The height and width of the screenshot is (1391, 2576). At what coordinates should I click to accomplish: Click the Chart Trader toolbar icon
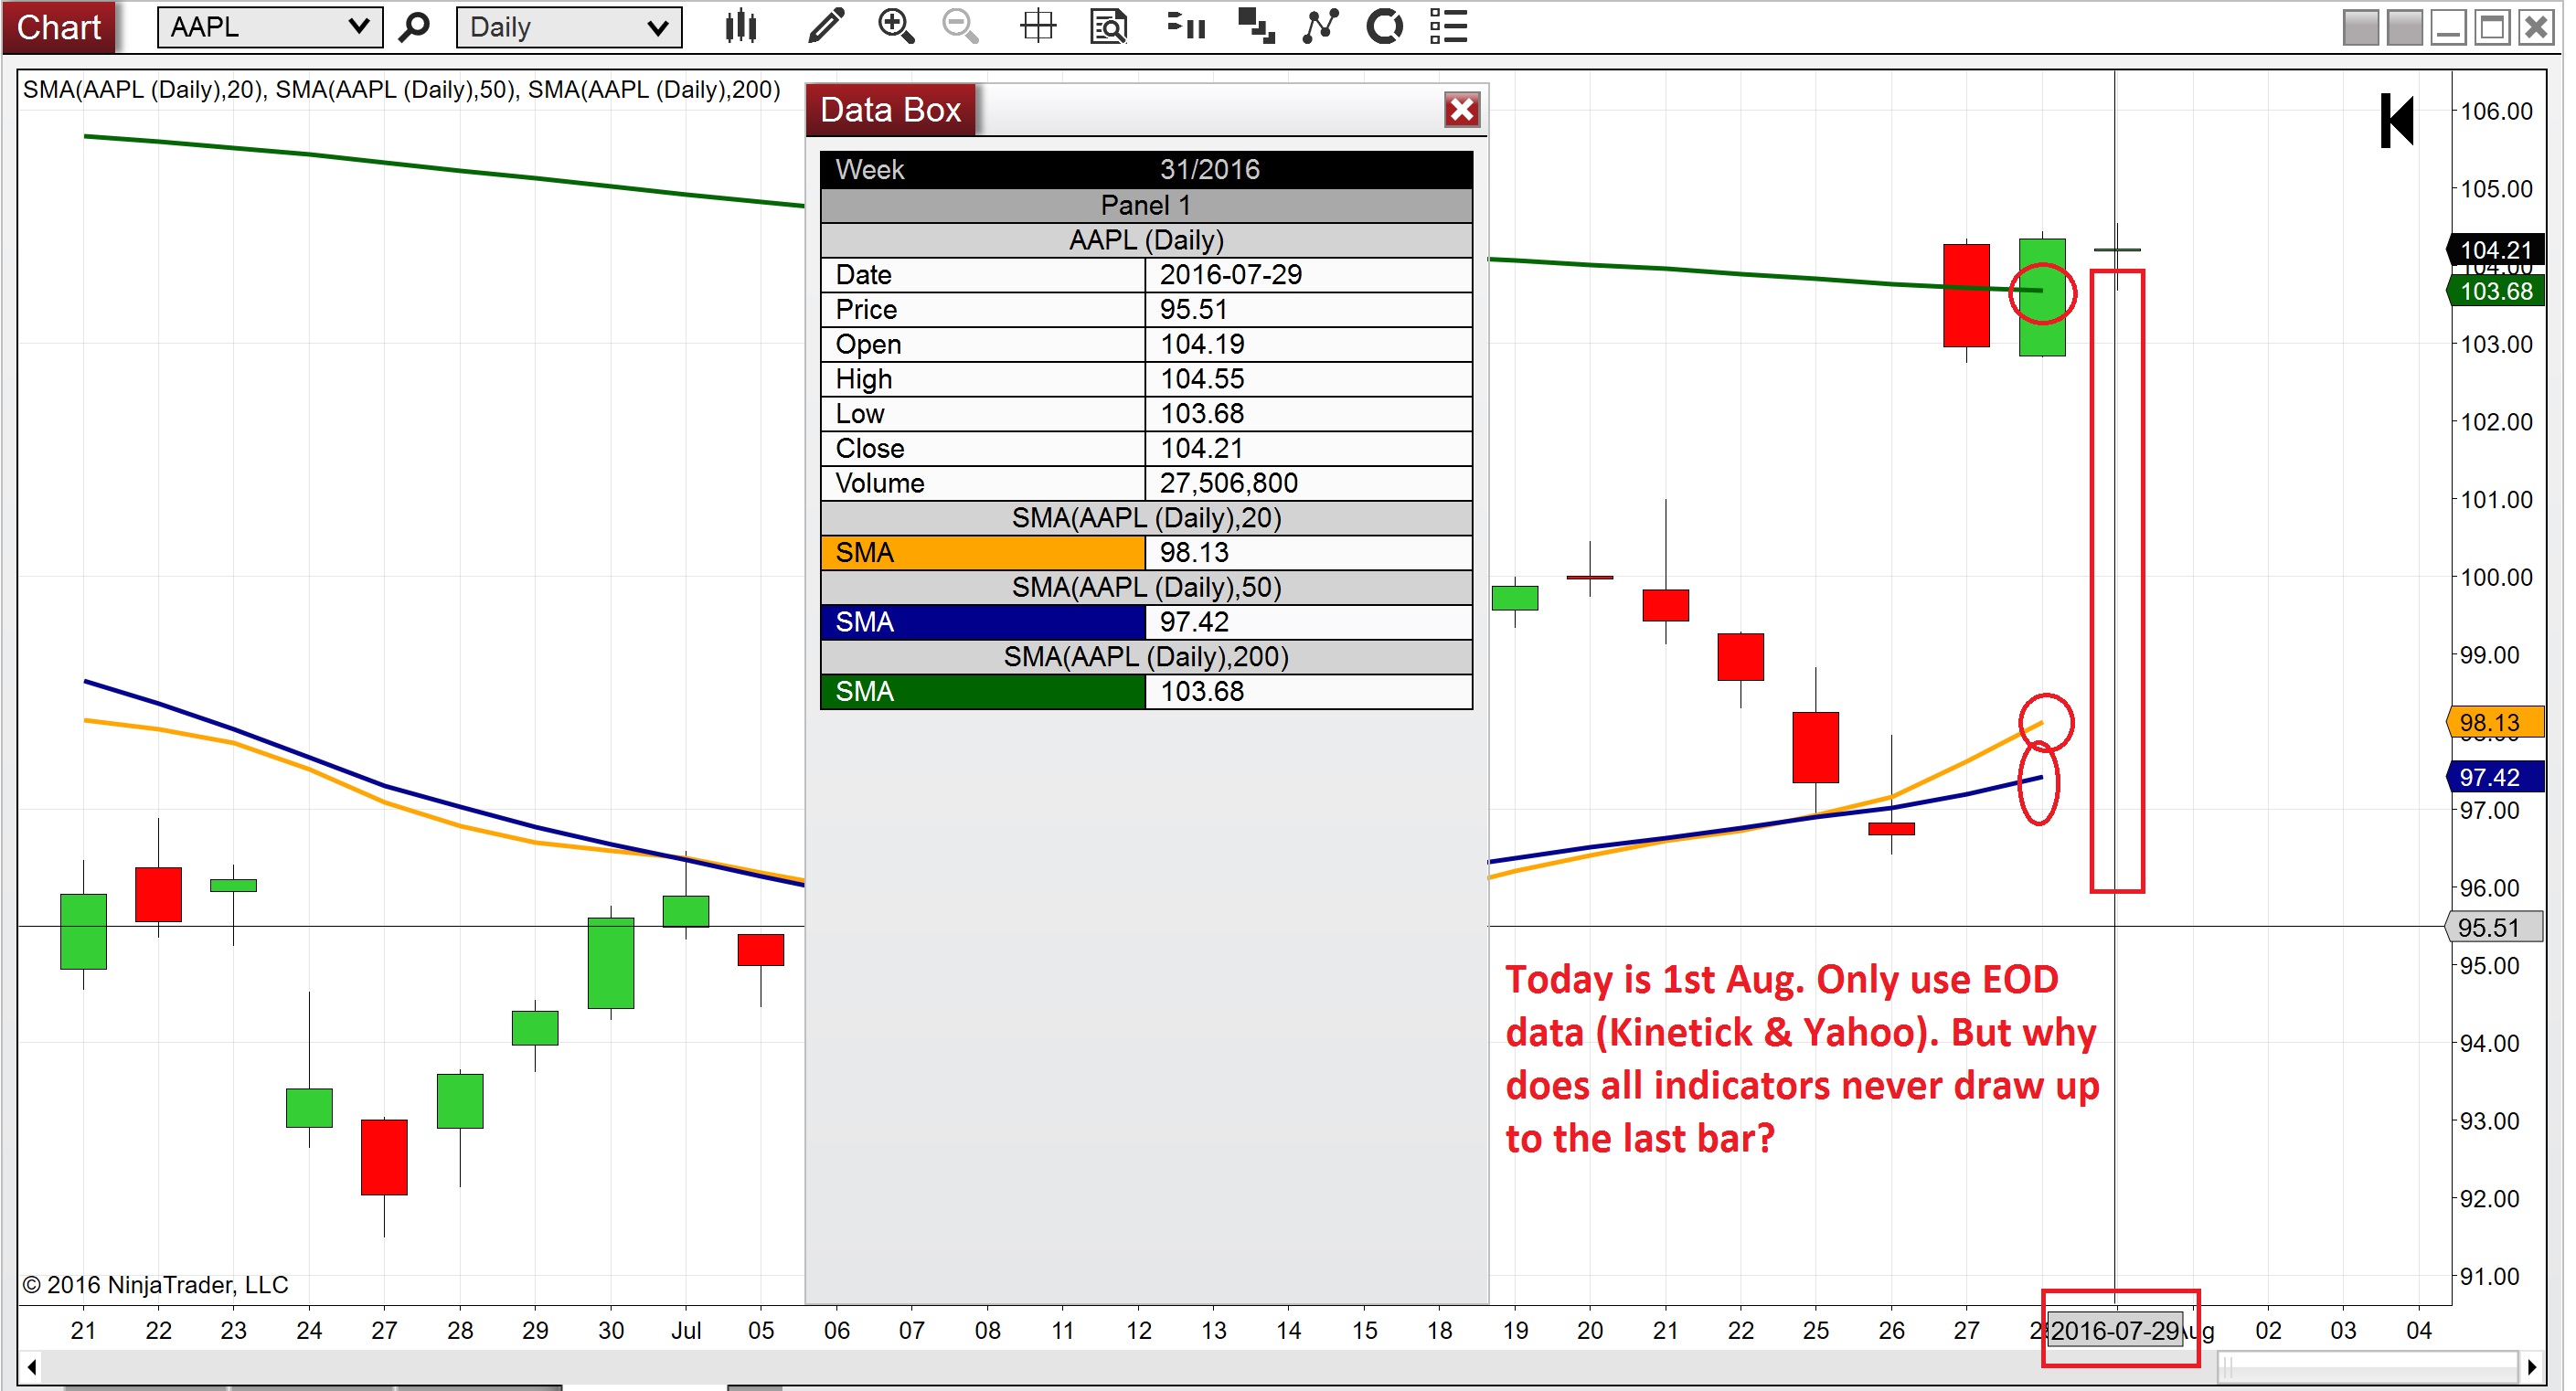1187,27
